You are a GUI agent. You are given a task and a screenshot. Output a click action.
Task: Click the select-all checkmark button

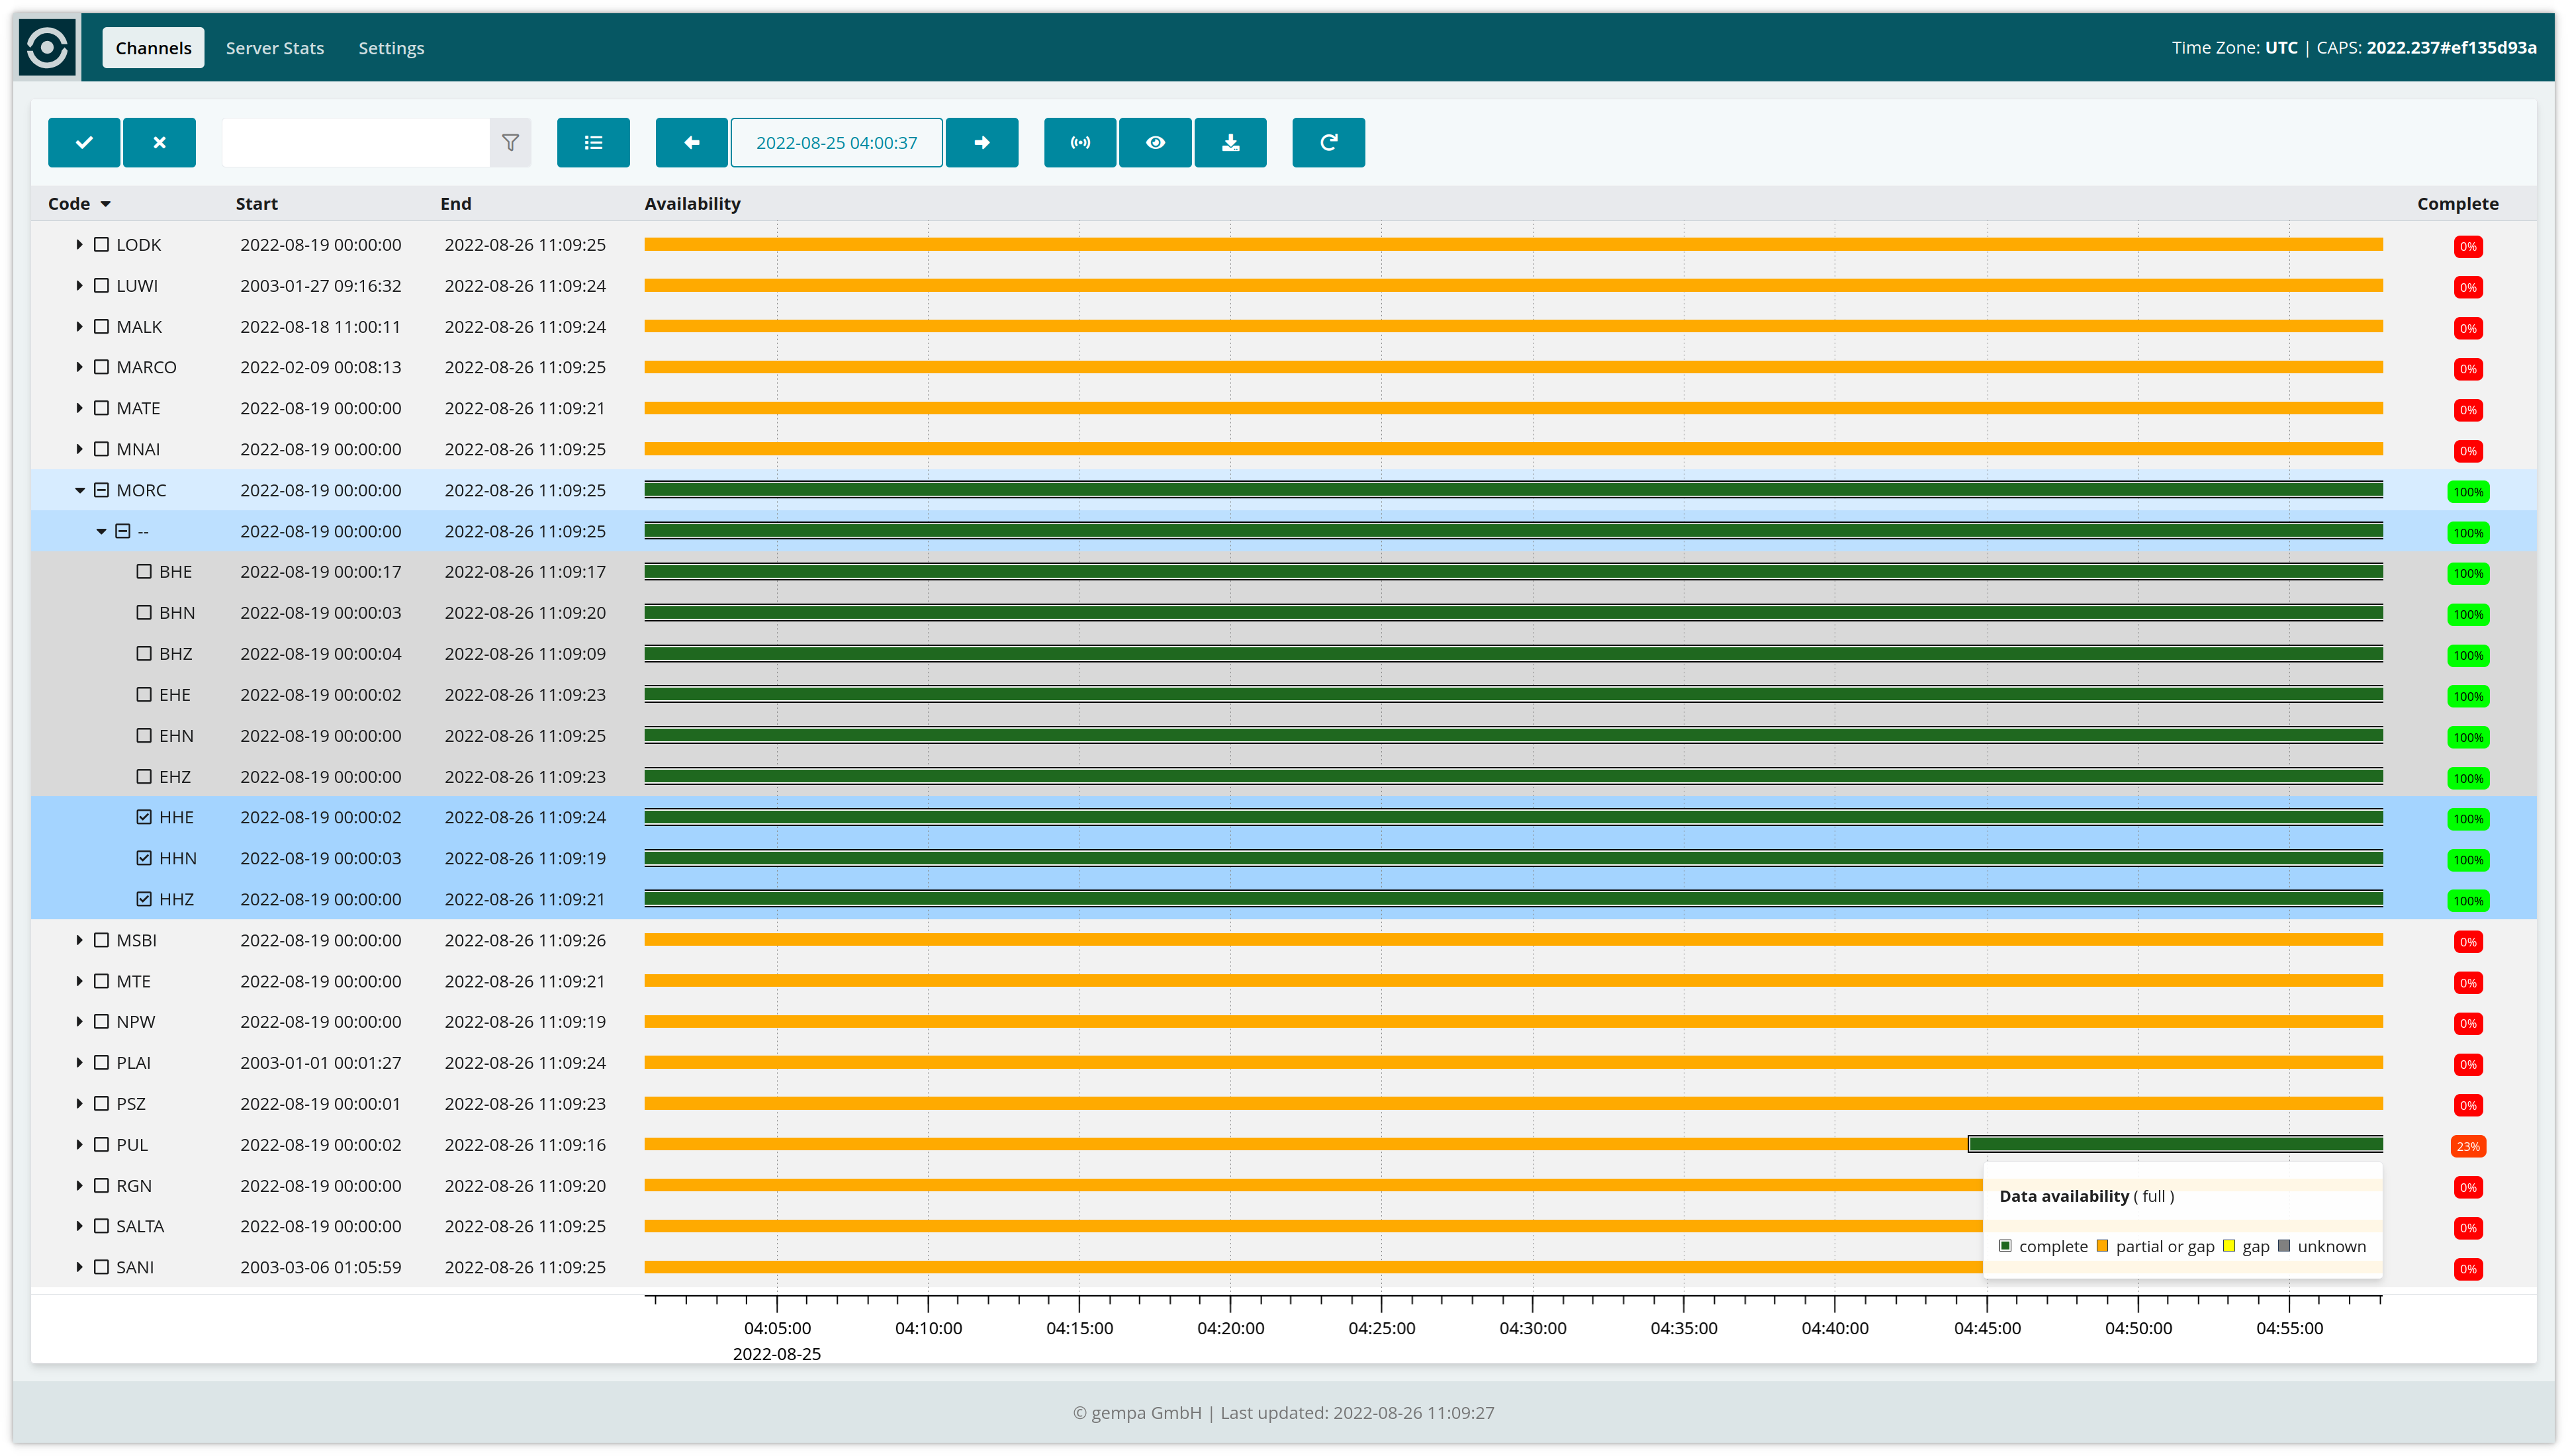(84, 142)
